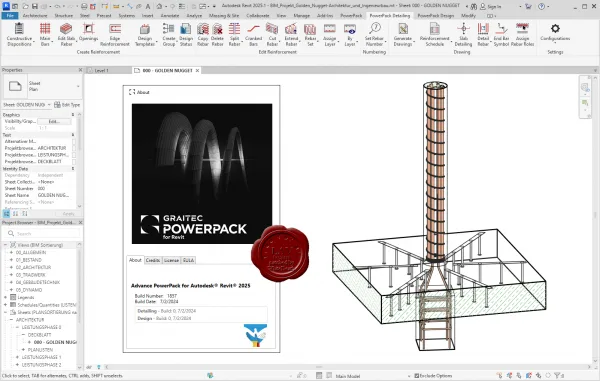Choose the End Bar Symbol tool
This screenshot has height=381, width=600.
tap(501, 34)
